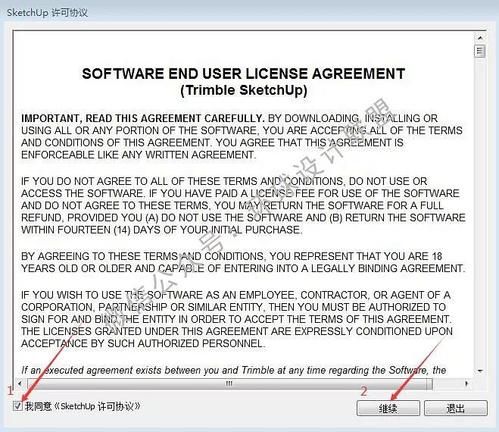Tick the 我同意 agreement checkbox

coord(17,406)
